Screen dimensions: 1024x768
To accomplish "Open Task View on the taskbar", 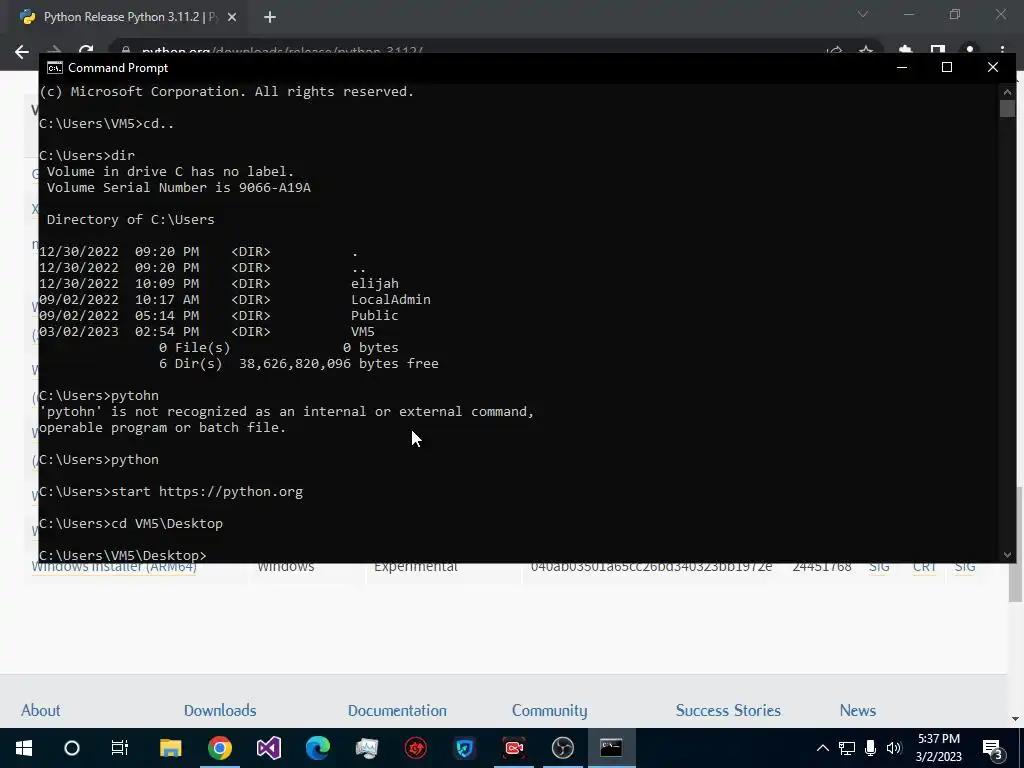I will pos(120,748).
